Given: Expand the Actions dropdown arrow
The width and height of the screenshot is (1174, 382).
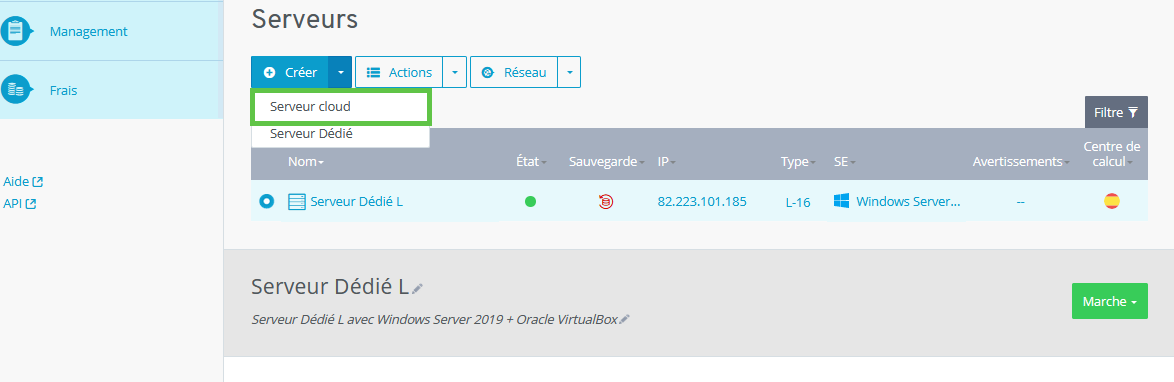Looking at the screenshot, I should click(454, 73).
